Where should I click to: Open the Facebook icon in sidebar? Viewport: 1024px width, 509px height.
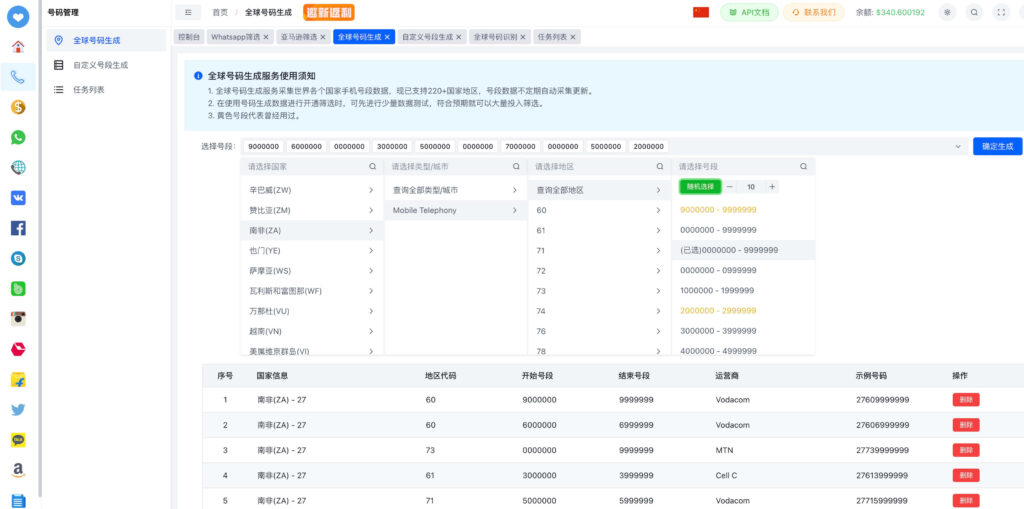click(18, 228)
